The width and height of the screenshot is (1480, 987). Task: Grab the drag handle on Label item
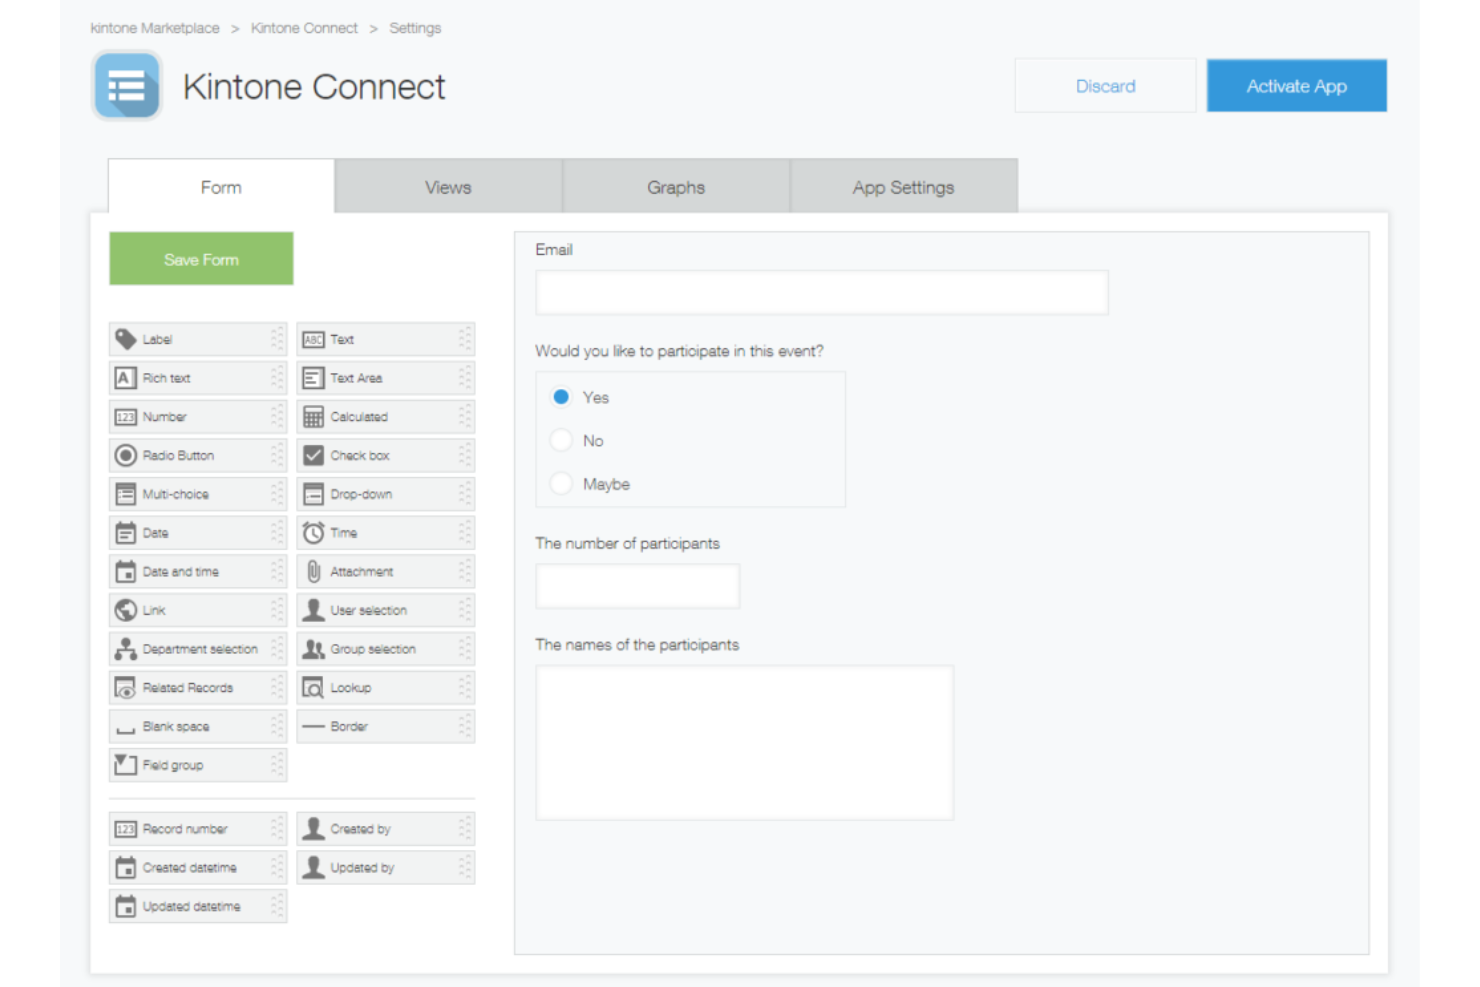[x=277, y=339]
